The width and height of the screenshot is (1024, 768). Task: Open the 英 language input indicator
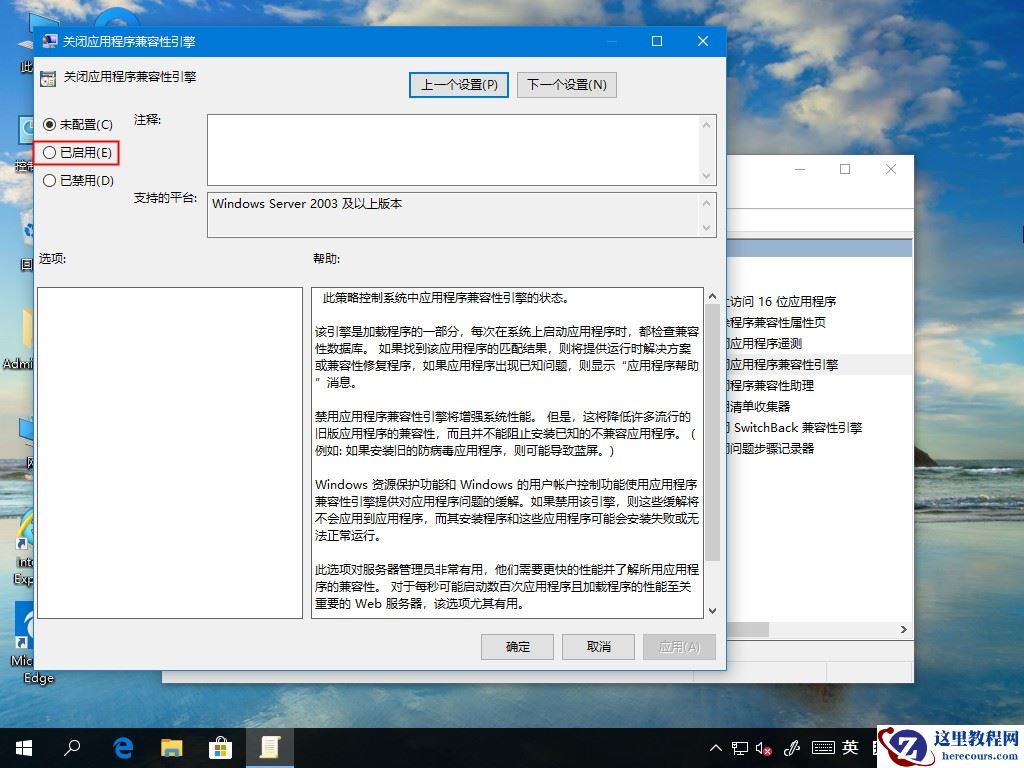pos(848,747)
